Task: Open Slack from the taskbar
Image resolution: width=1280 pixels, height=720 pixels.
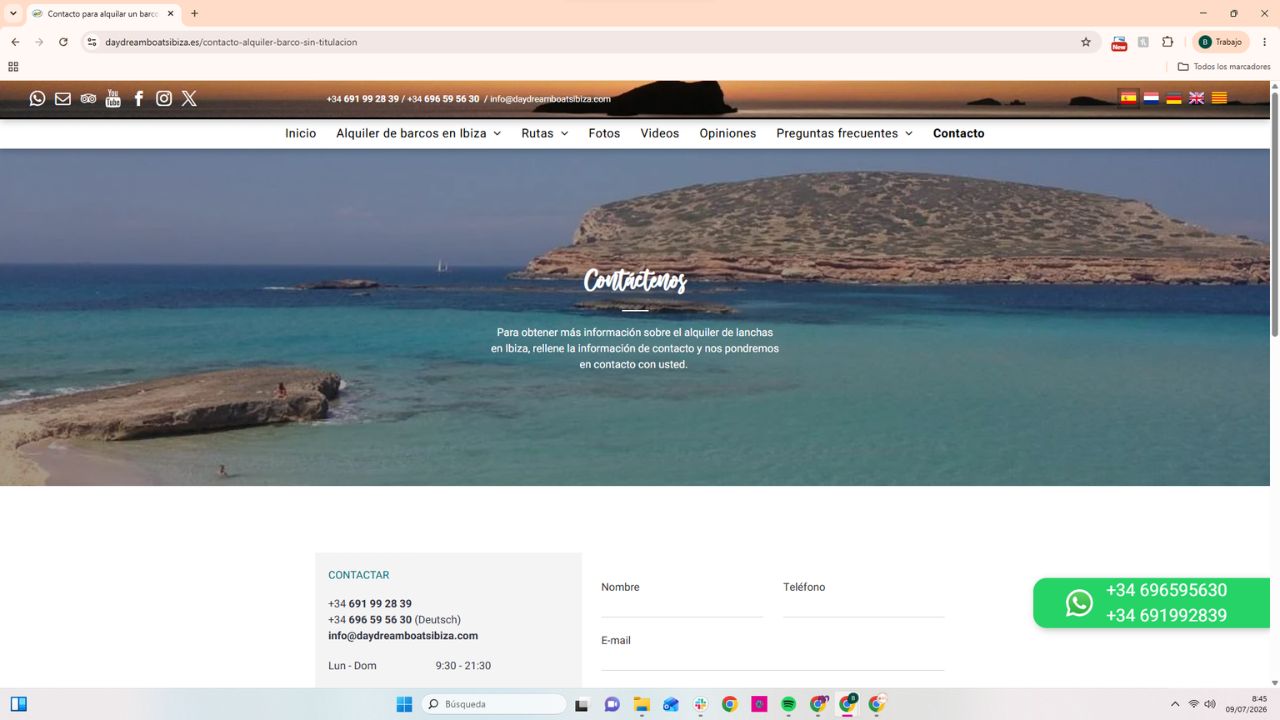Action: 700,704
